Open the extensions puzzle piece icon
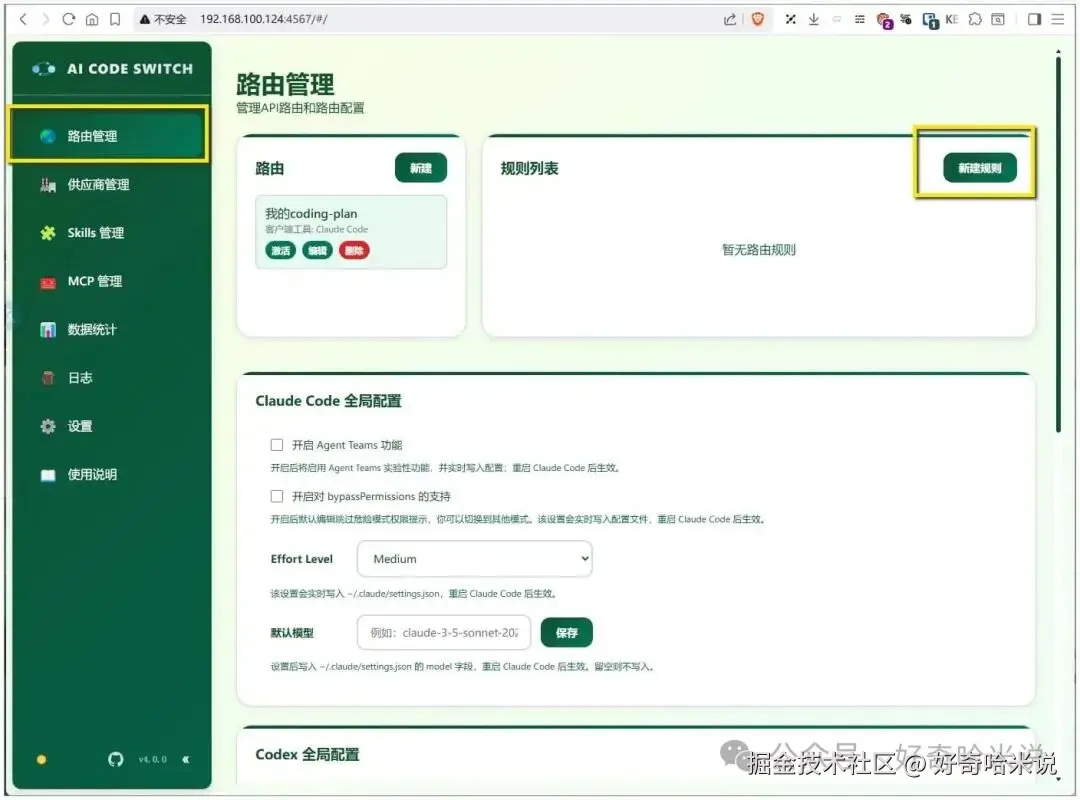Image resolution: width=1080 pixels, height=800 pixels. tap(975, 19)
